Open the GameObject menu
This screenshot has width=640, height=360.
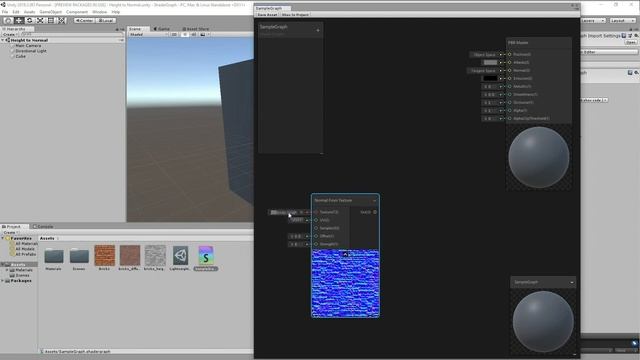(x=51, y=12)
